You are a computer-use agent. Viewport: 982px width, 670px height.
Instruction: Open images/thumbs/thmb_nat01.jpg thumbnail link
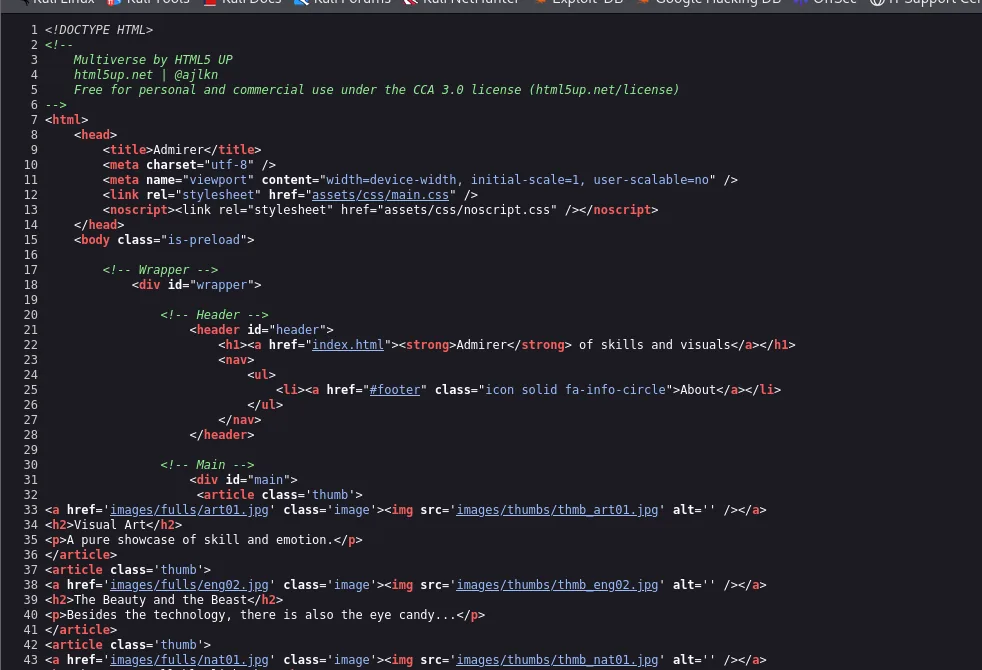click(x=557, y=659)
